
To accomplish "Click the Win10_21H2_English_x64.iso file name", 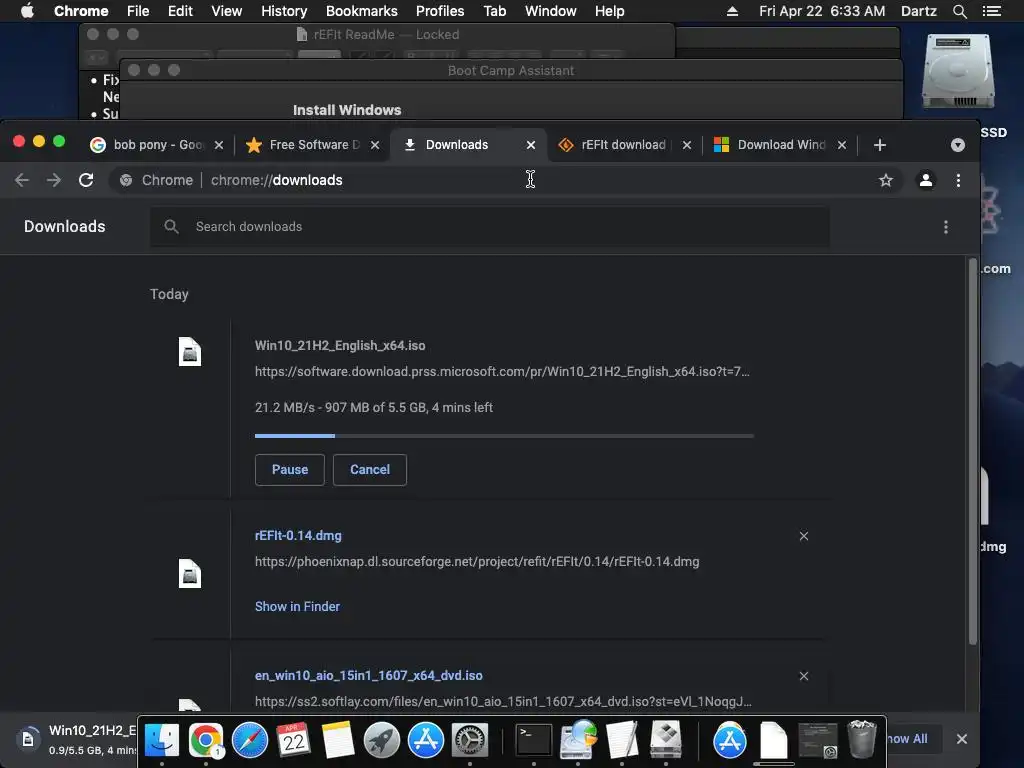I will click(x=340, y=346).
